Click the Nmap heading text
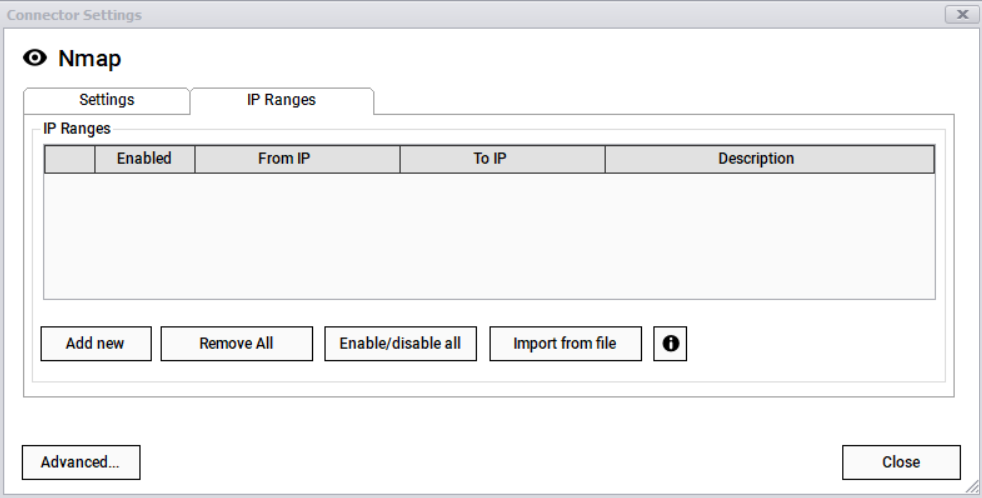 point(90,59)
